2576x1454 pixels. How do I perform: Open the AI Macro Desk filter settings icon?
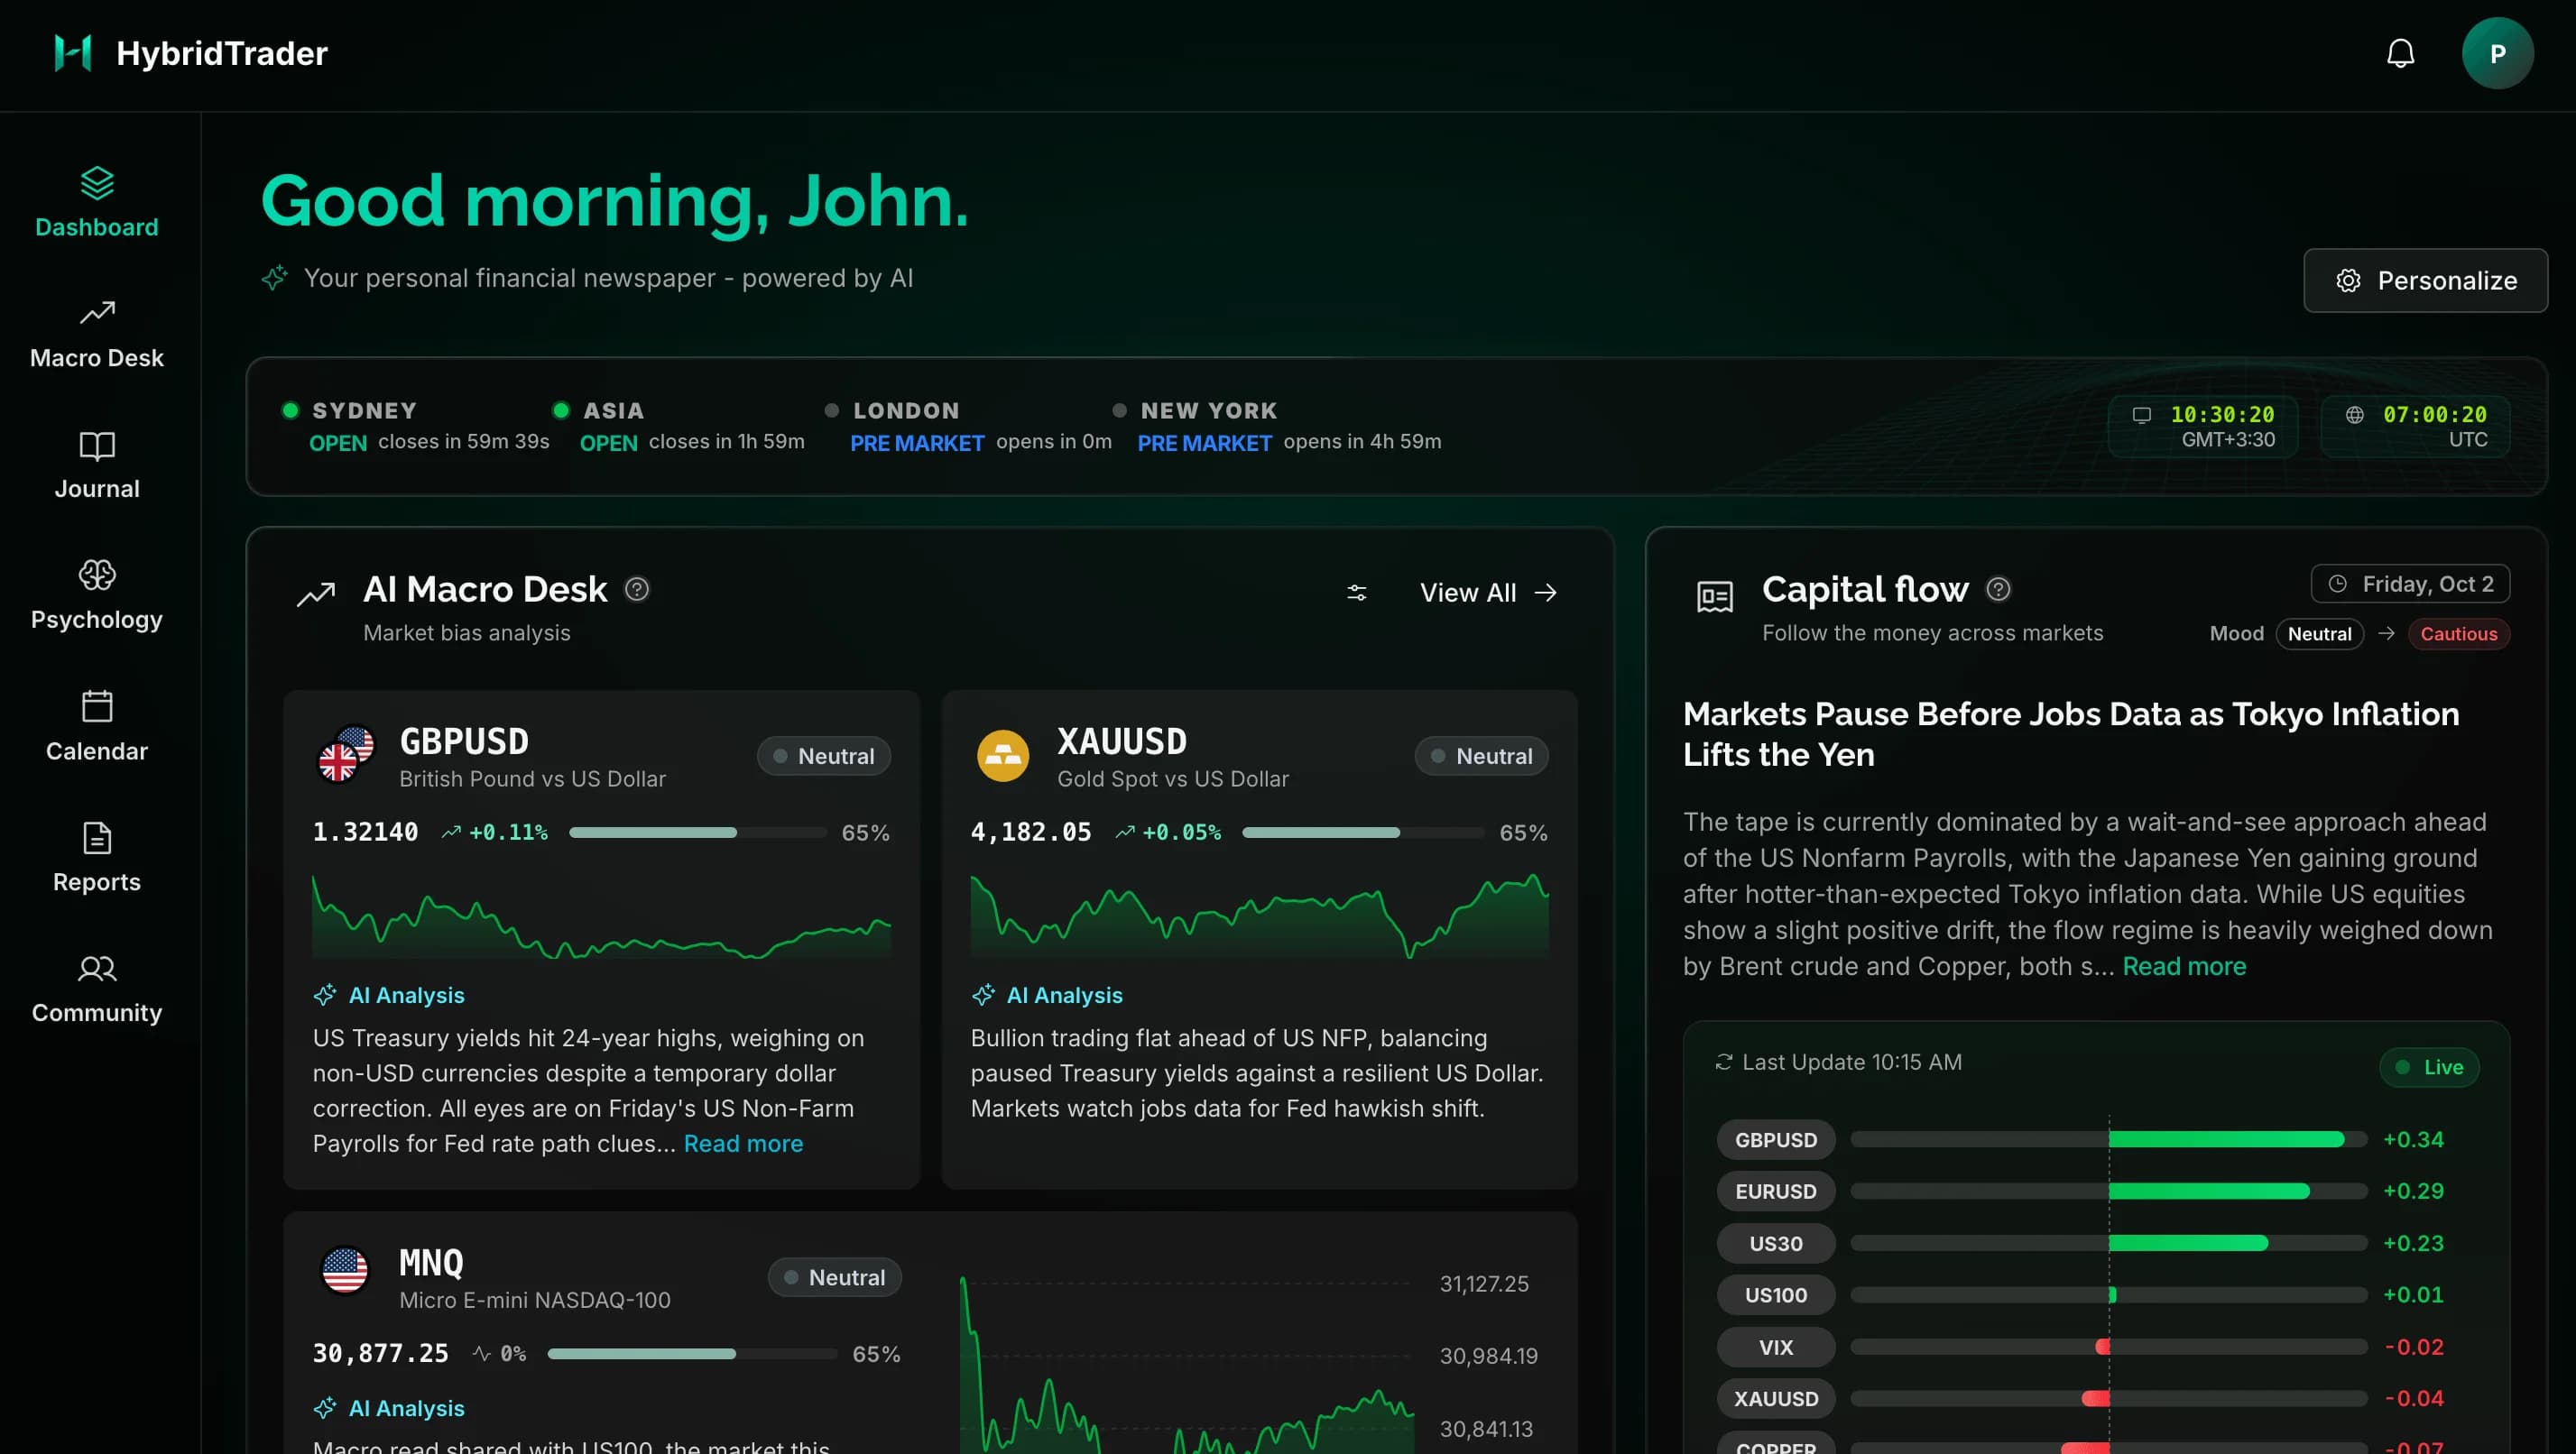(1356, 593)
